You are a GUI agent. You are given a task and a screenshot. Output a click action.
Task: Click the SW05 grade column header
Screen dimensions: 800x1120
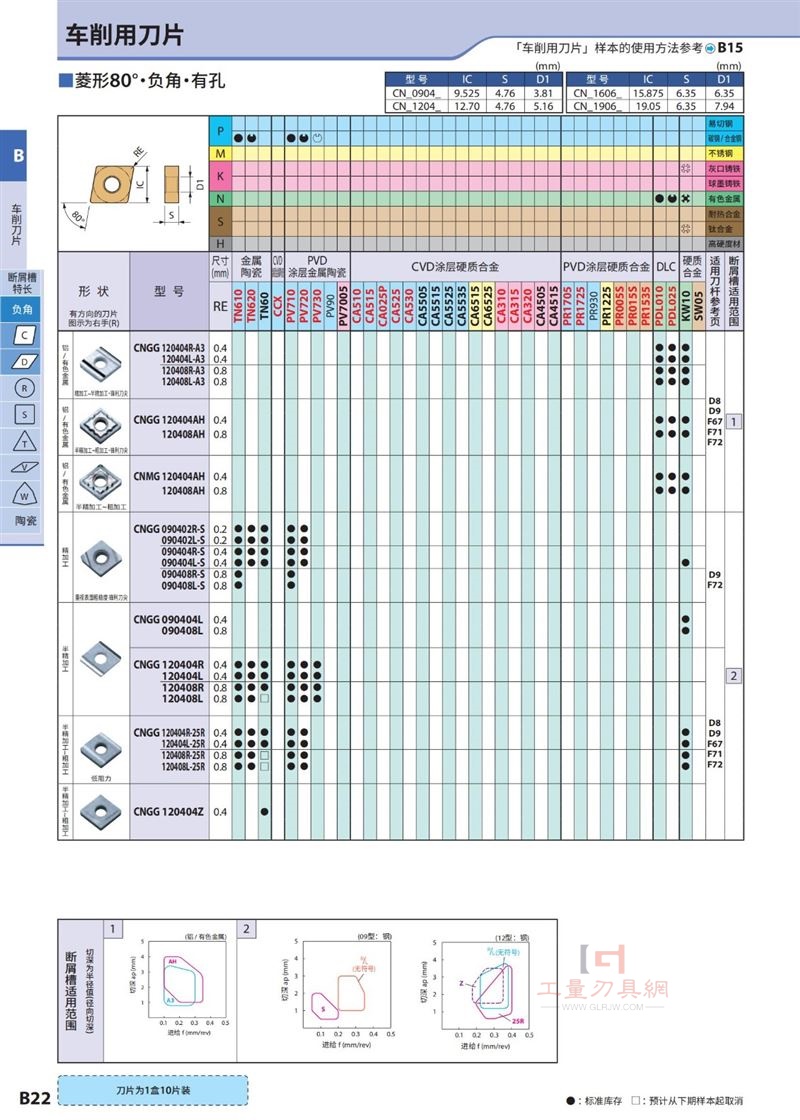pos(699,306)
